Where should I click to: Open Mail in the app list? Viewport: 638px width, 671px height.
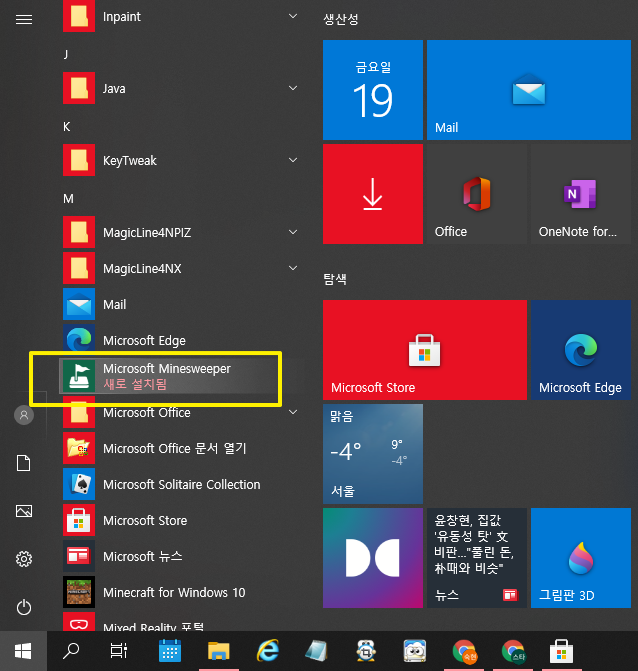tap(181, 304)
